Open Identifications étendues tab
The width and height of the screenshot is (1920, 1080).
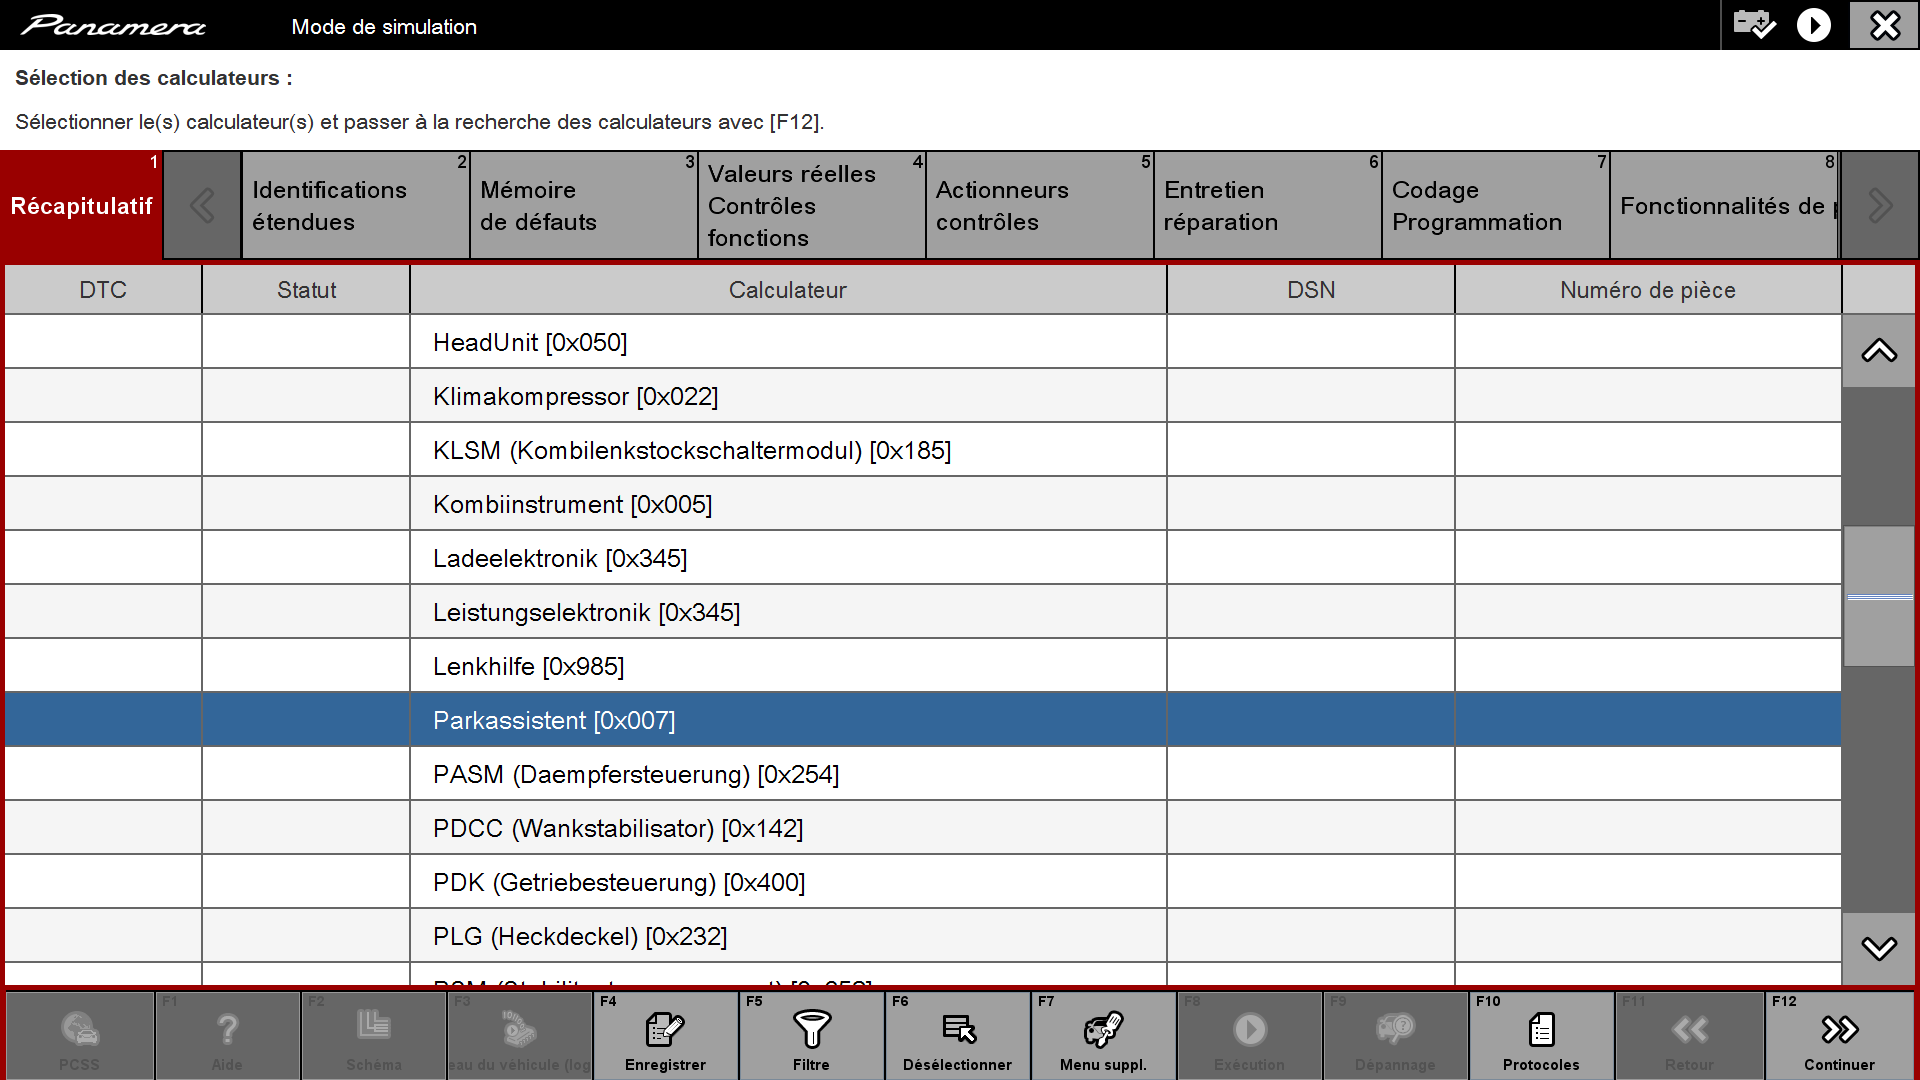355,206
